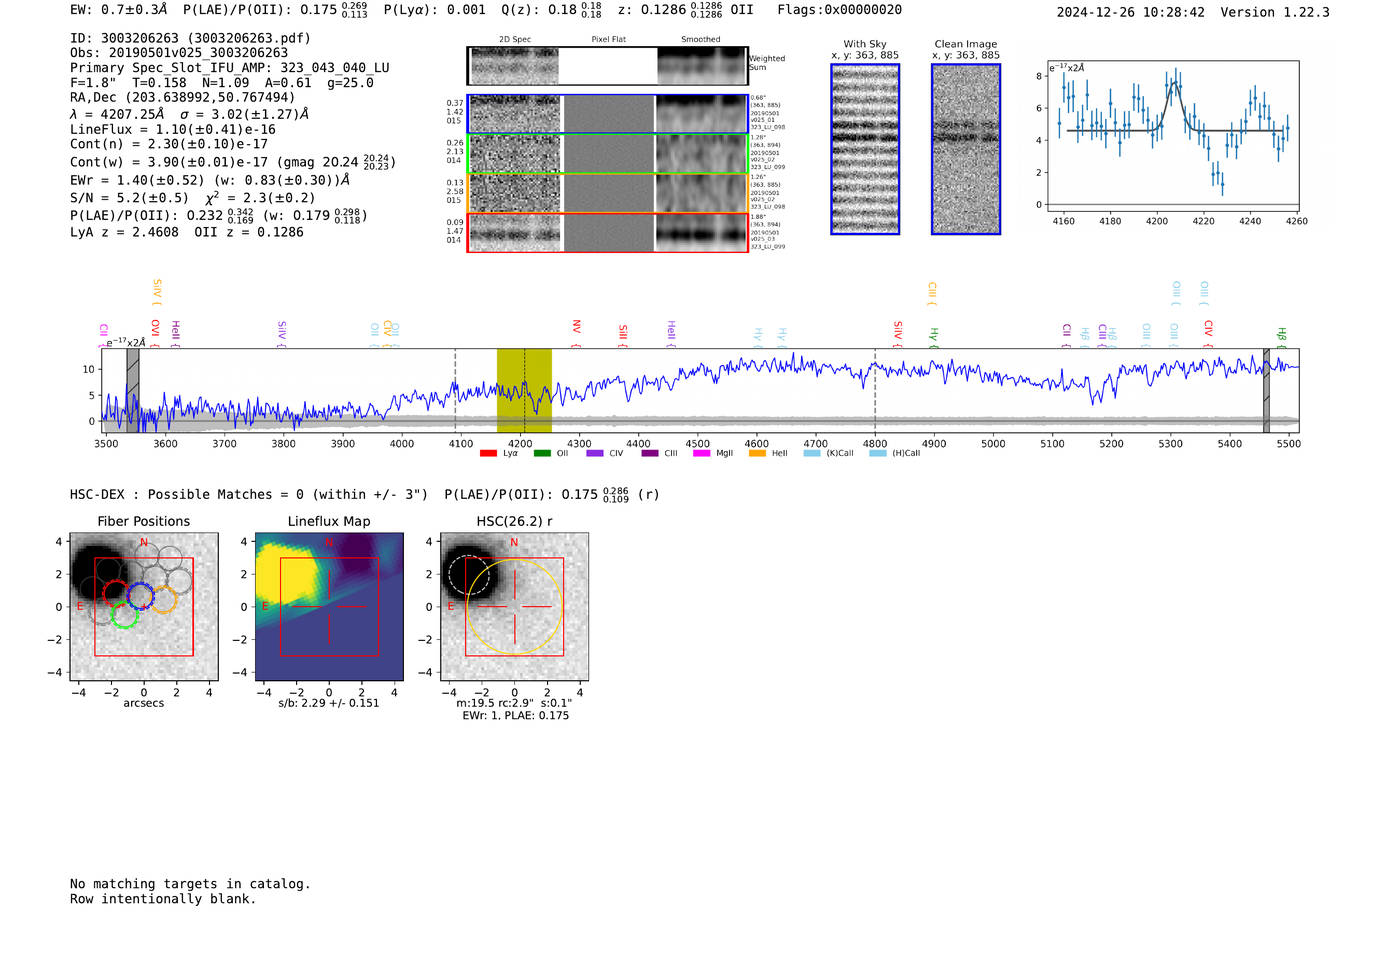Viewport: 1400px width, 953px height.
Task: Click the Weighted Sum 2D spectrum strip
Action: [607, 66]
